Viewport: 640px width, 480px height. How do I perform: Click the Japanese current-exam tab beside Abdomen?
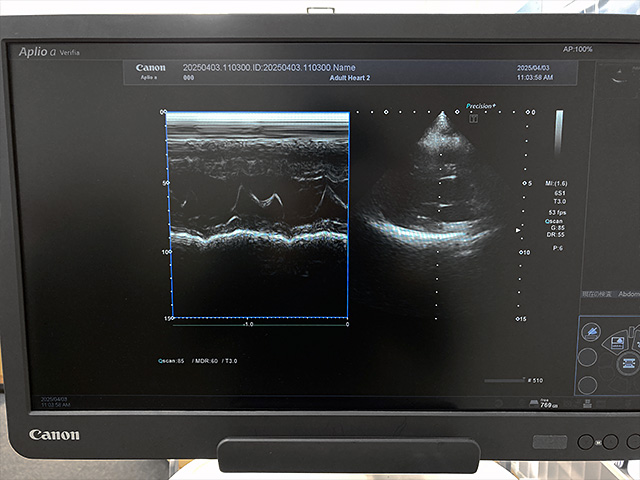point(597,294)
